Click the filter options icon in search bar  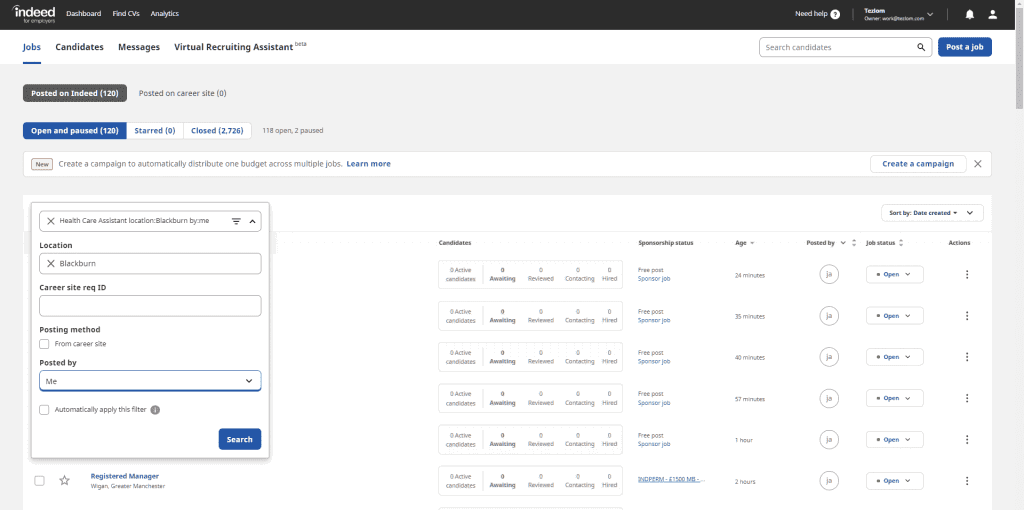237,221
